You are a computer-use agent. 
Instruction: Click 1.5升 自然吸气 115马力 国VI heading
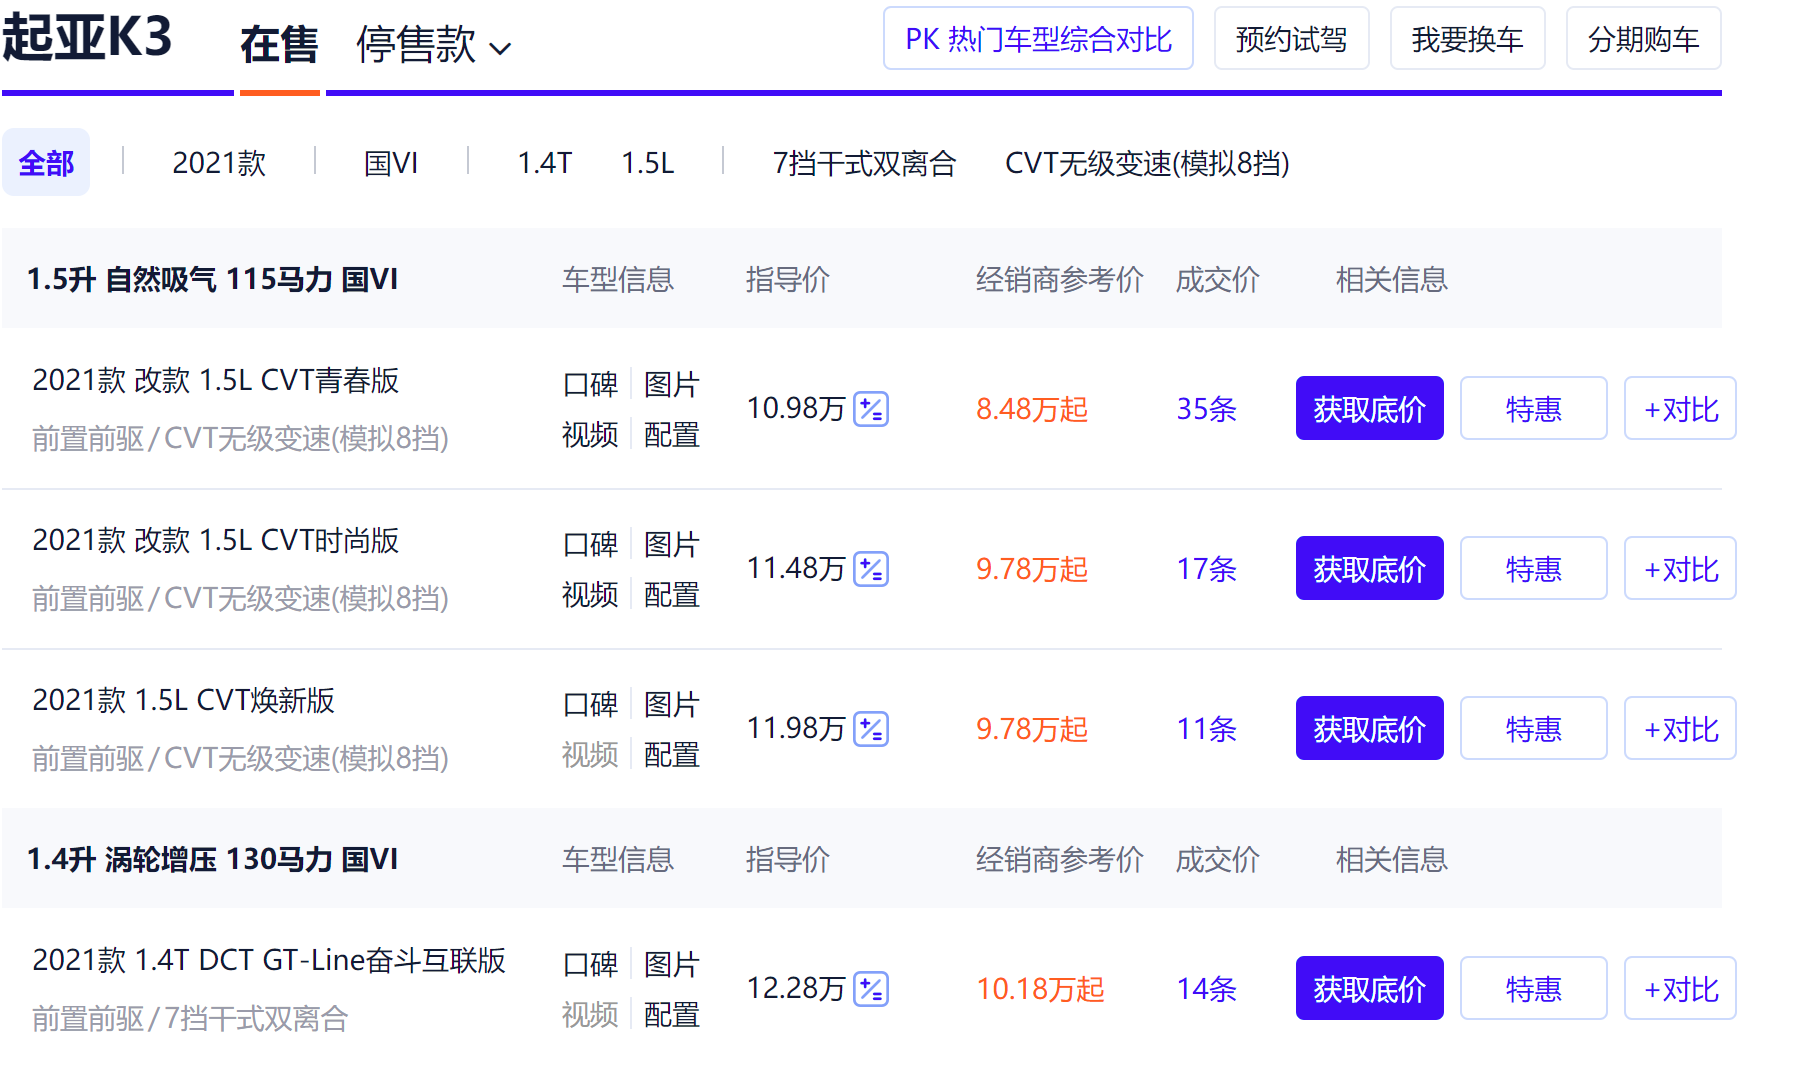[x=212, y=279]
